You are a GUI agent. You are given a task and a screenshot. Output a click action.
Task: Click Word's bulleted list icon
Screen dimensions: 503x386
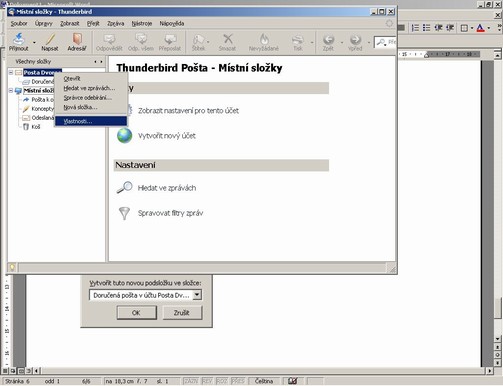point(427,28)
